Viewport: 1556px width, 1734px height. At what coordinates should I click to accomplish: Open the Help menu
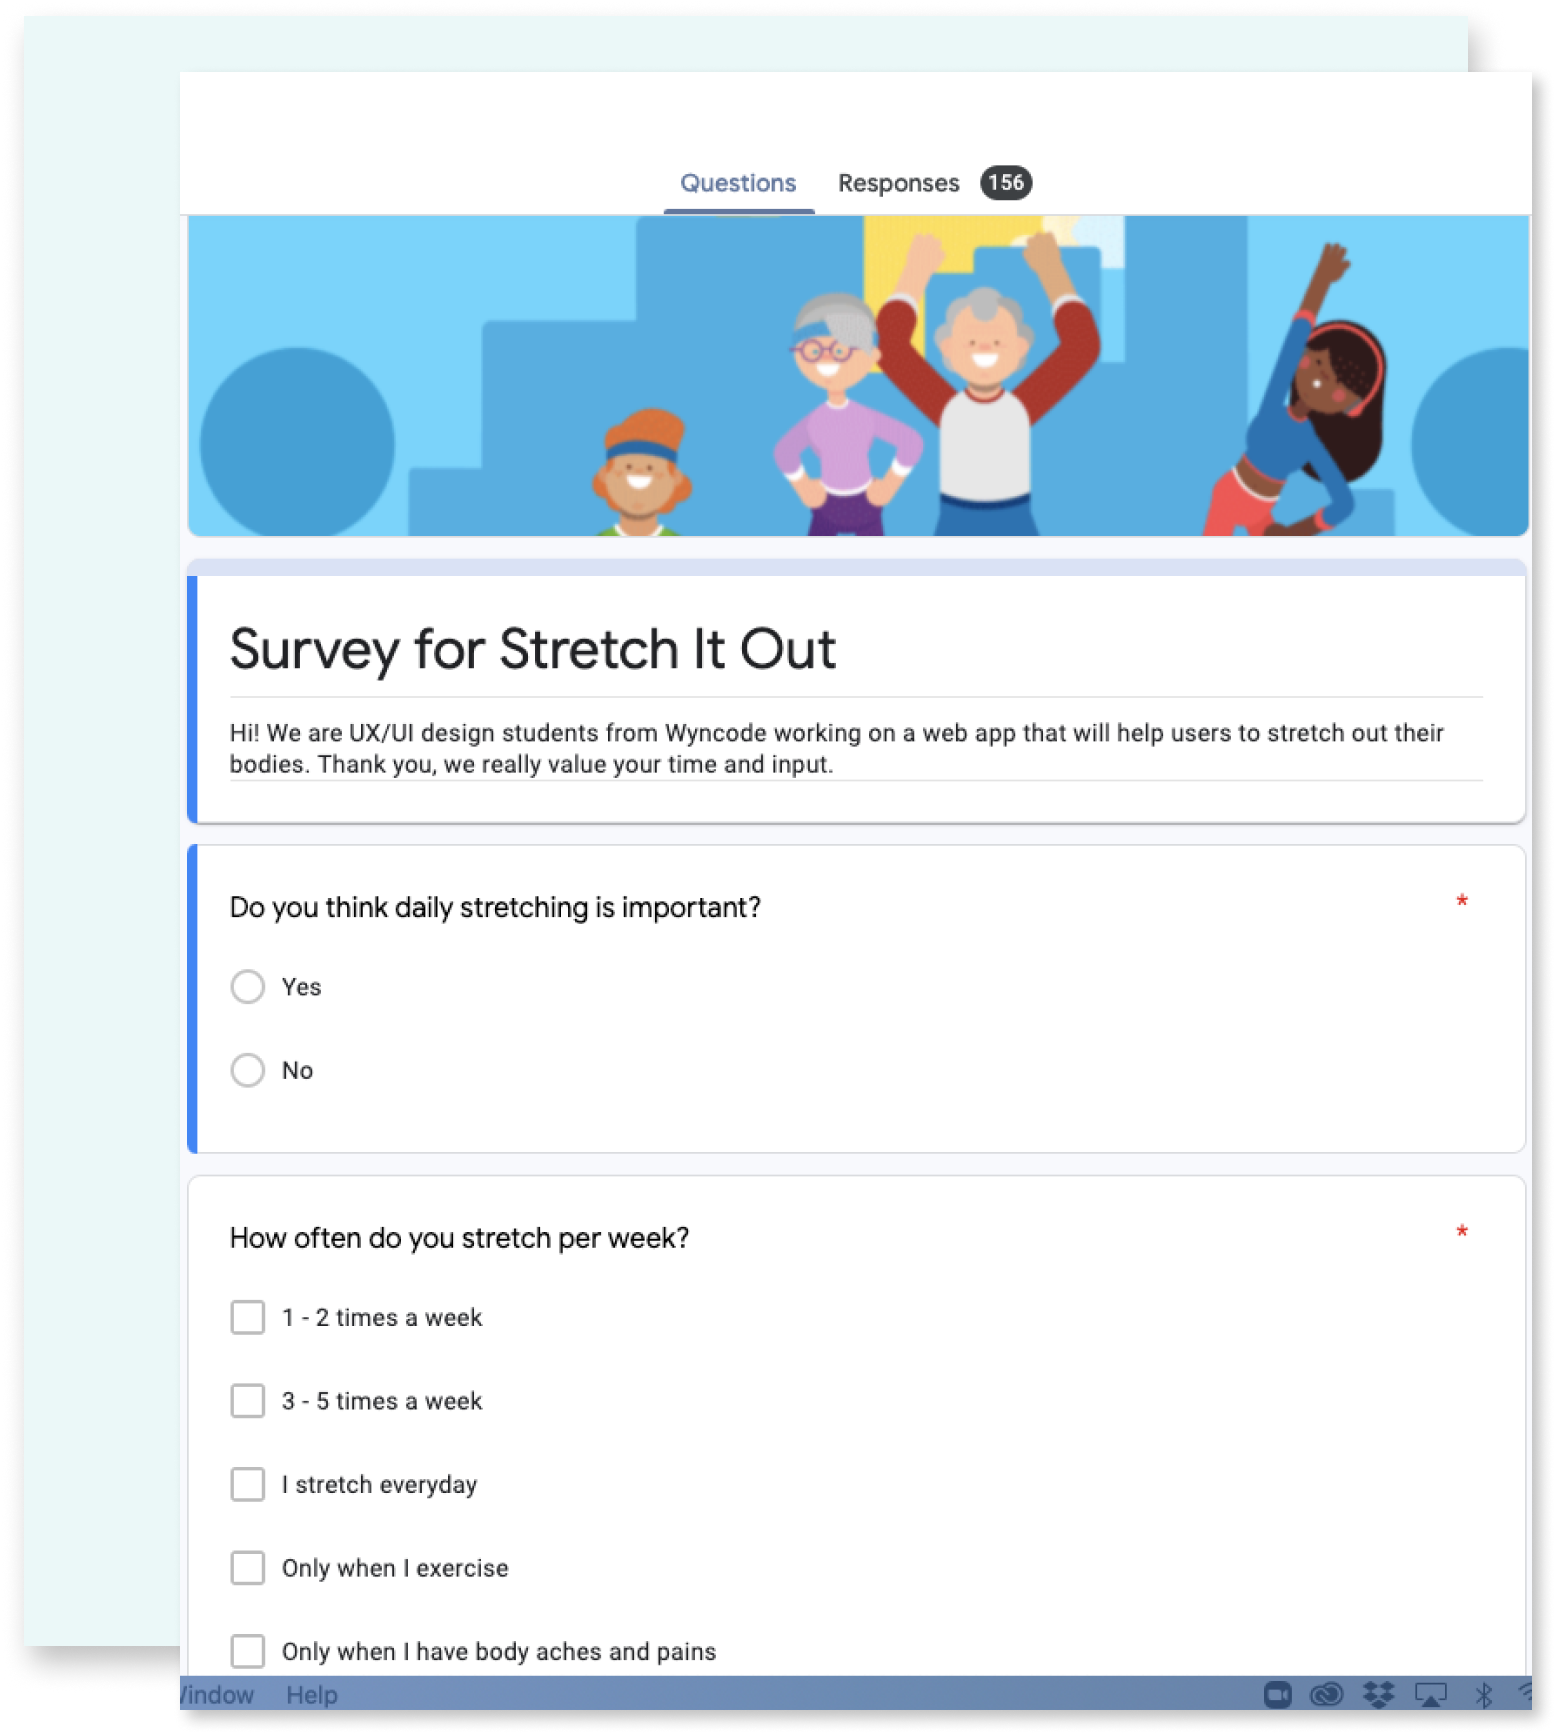click(312, 1695)
